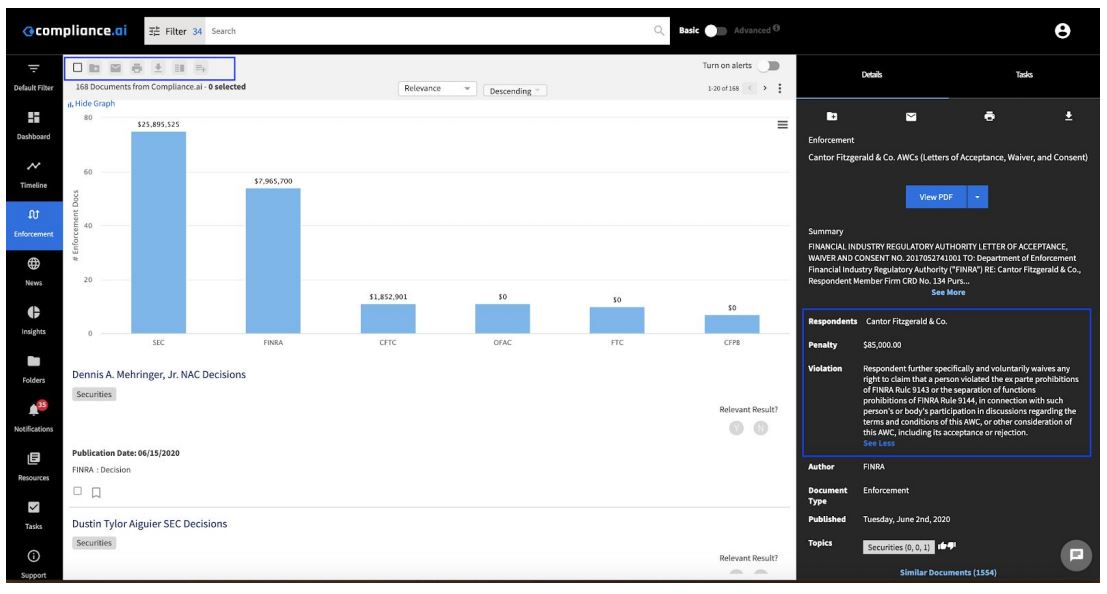Screen dimensions: 1107x594
Task: Click into the Search input field
Action: tap(431, 31)
